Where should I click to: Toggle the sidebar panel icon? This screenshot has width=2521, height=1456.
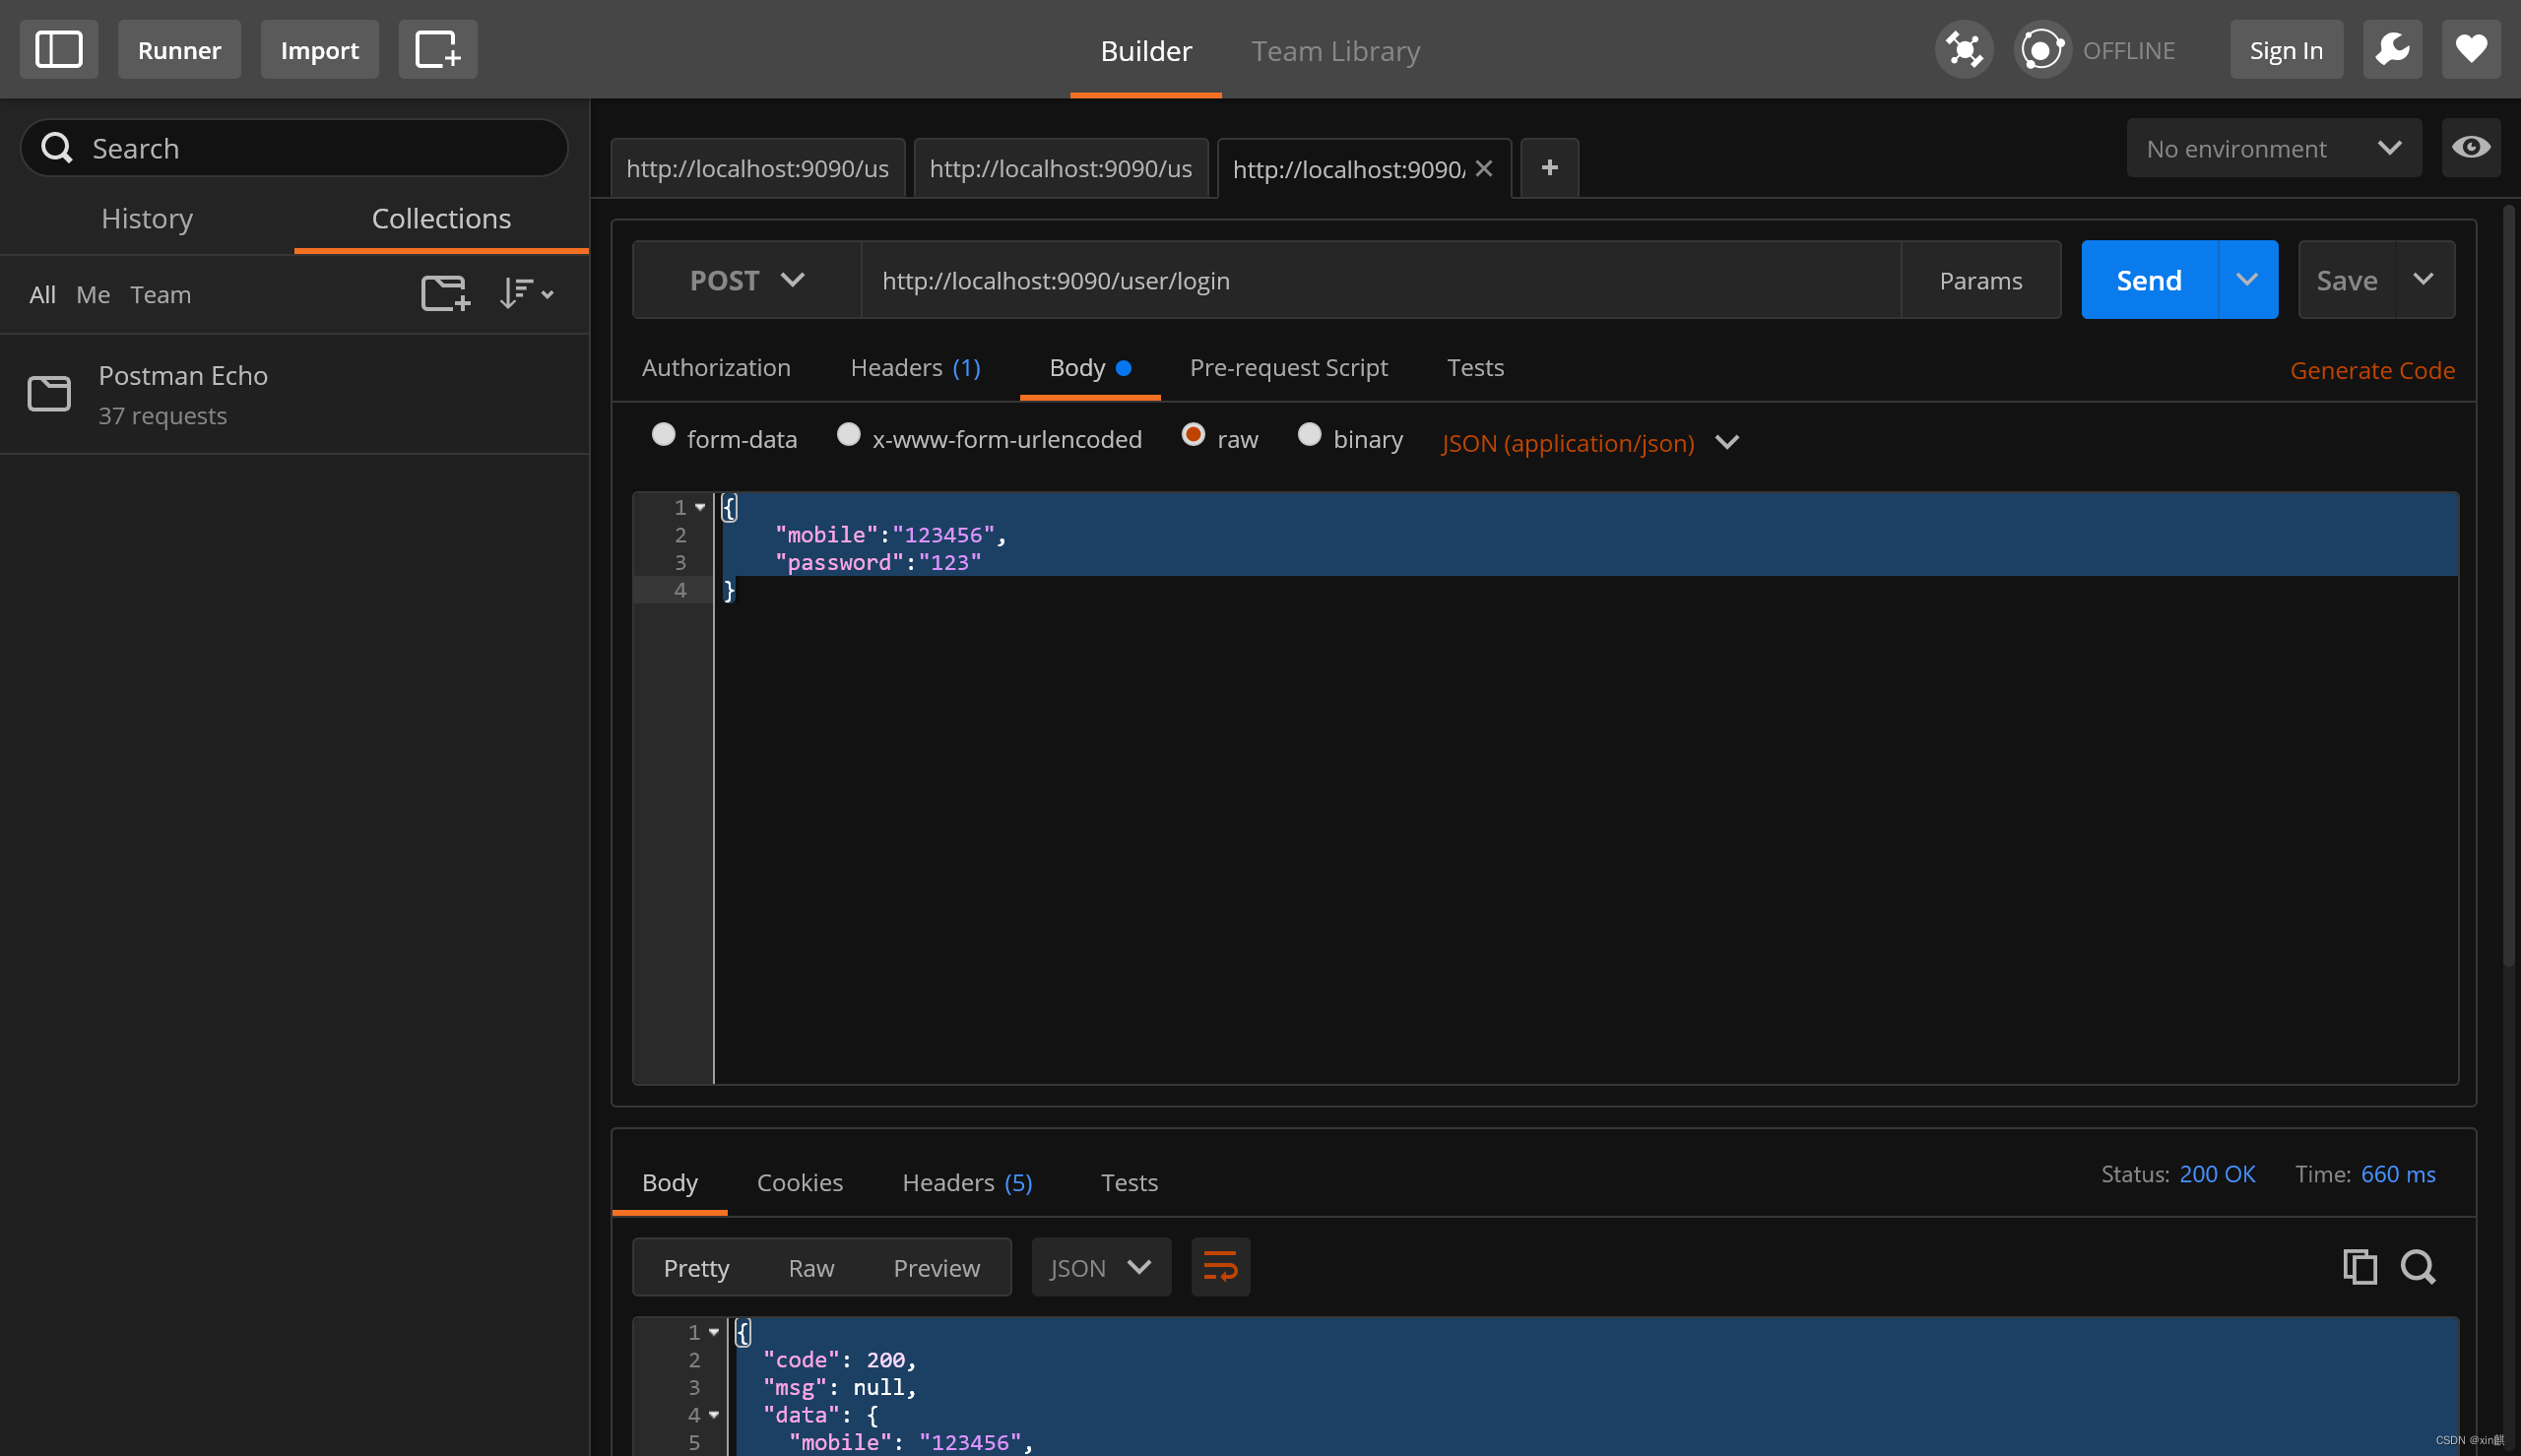pos(57,48)
